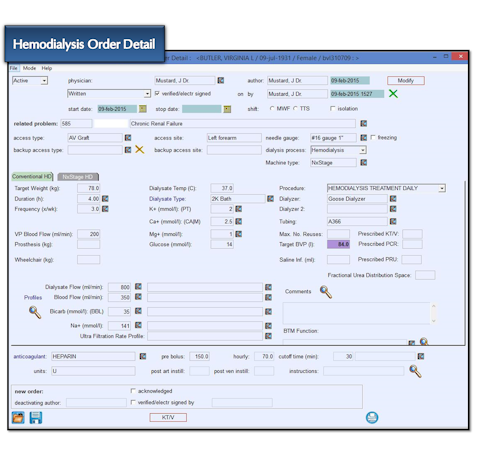Select the MWF shift radio button
The width and height of the screenshot is (477, 450).
click(x=272, y=109)
